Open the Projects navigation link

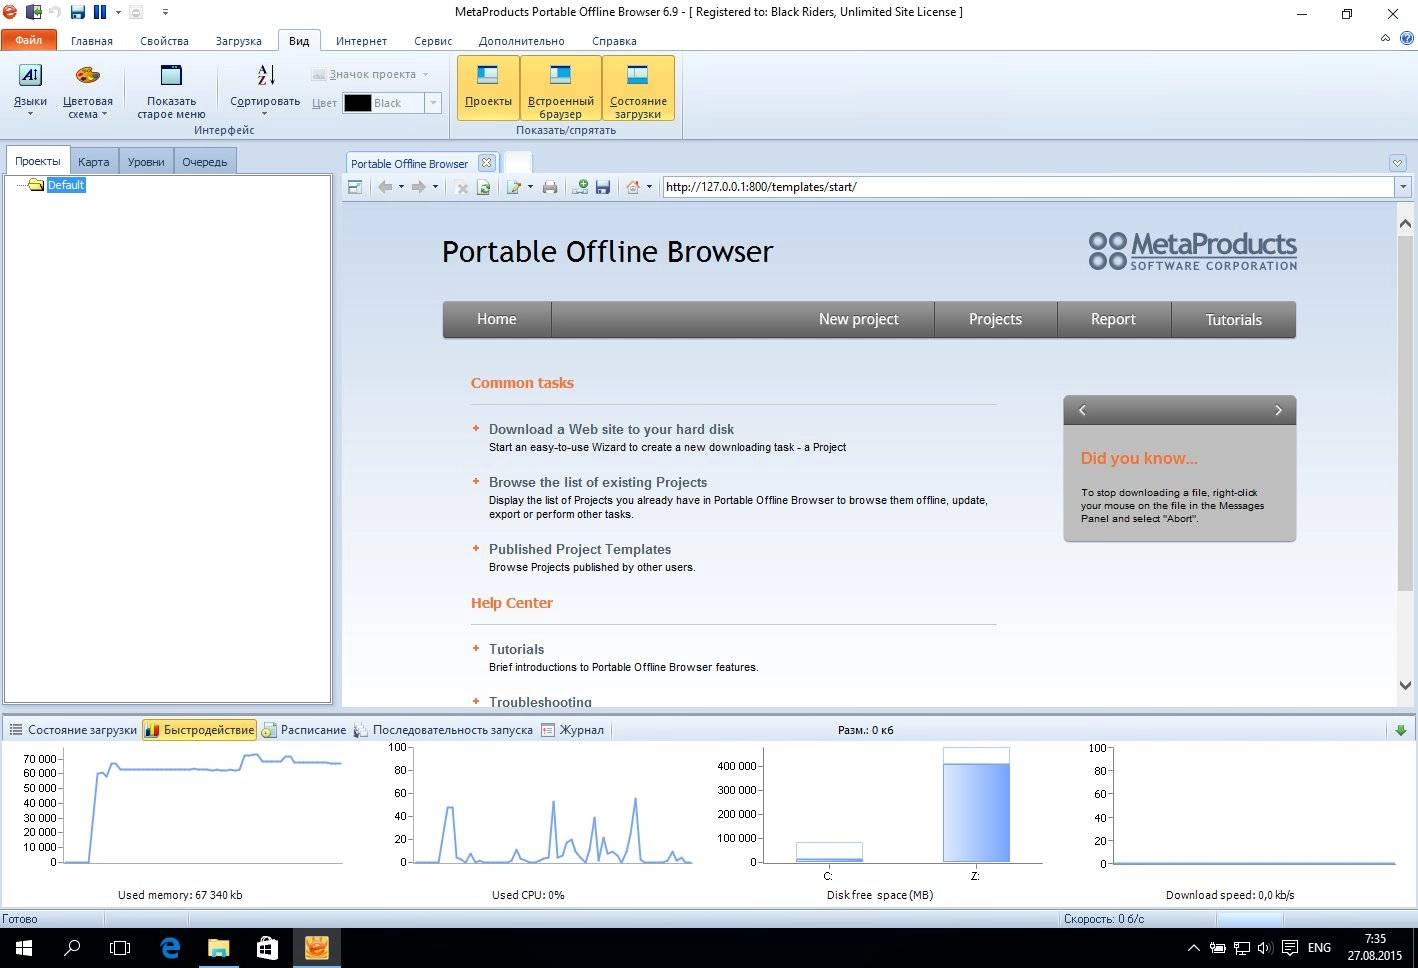[x=995, y=319]
